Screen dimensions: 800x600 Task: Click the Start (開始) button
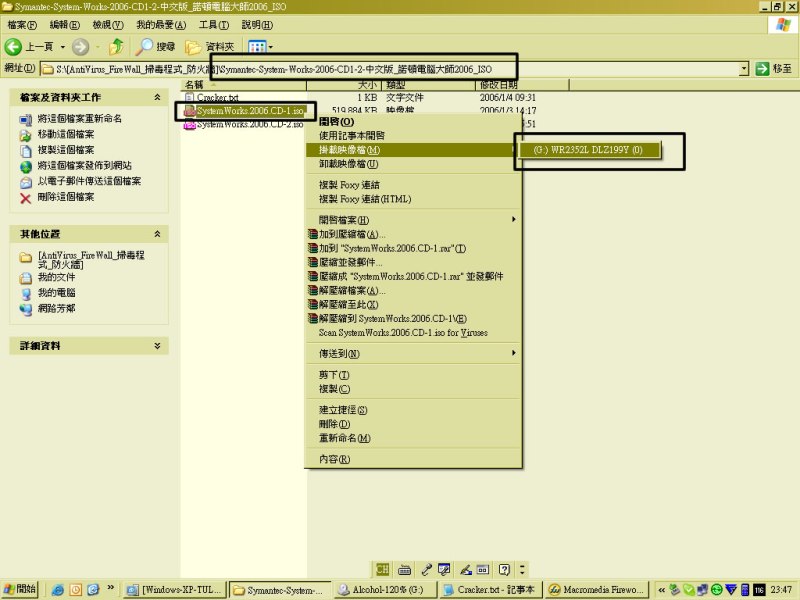tap(20, 589)
